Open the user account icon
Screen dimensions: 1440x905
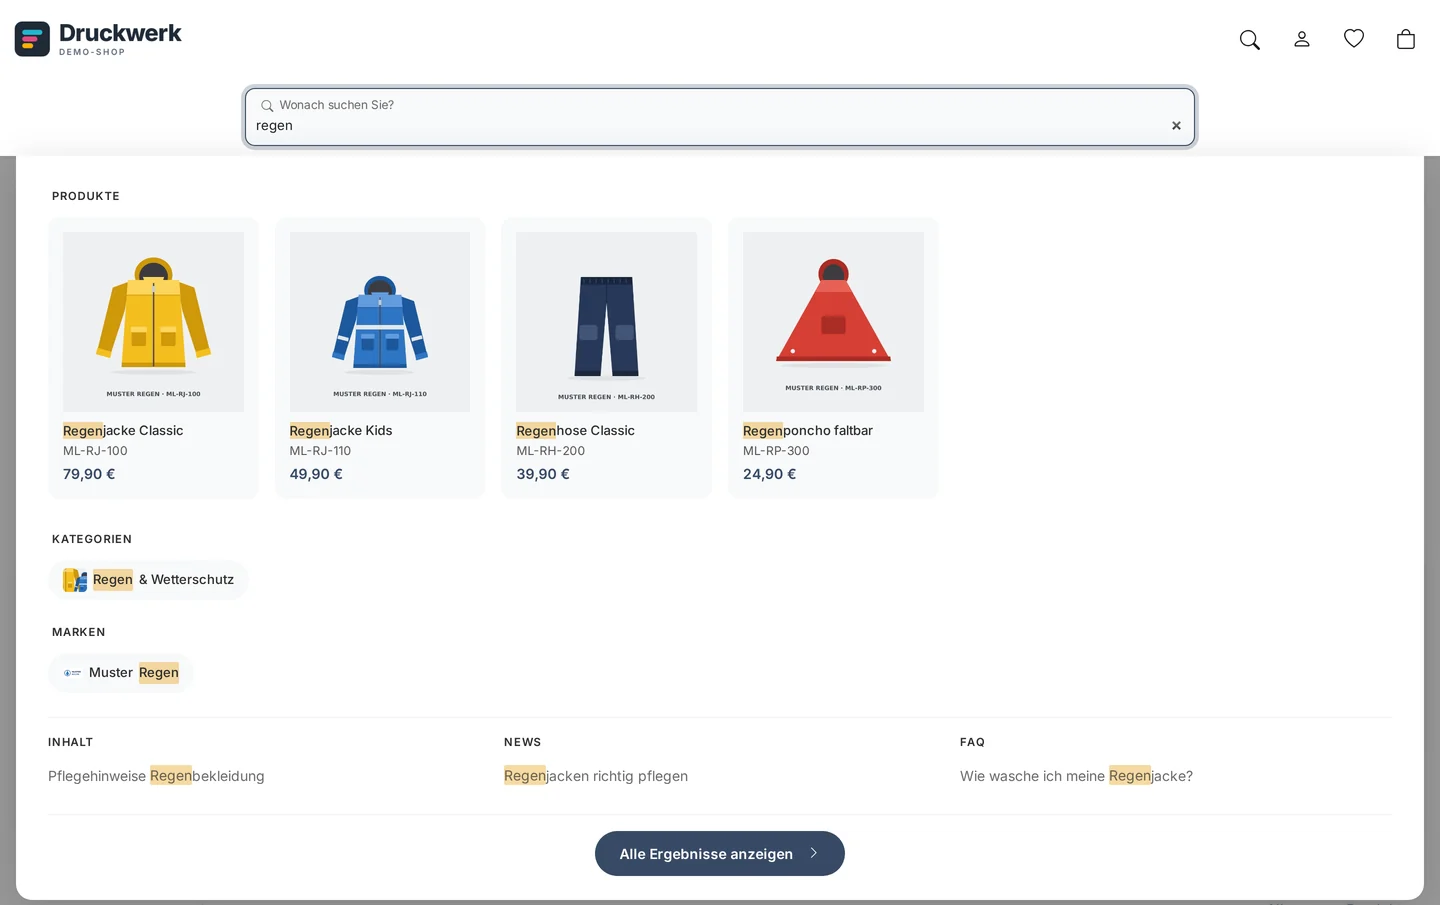point(1301,39)
